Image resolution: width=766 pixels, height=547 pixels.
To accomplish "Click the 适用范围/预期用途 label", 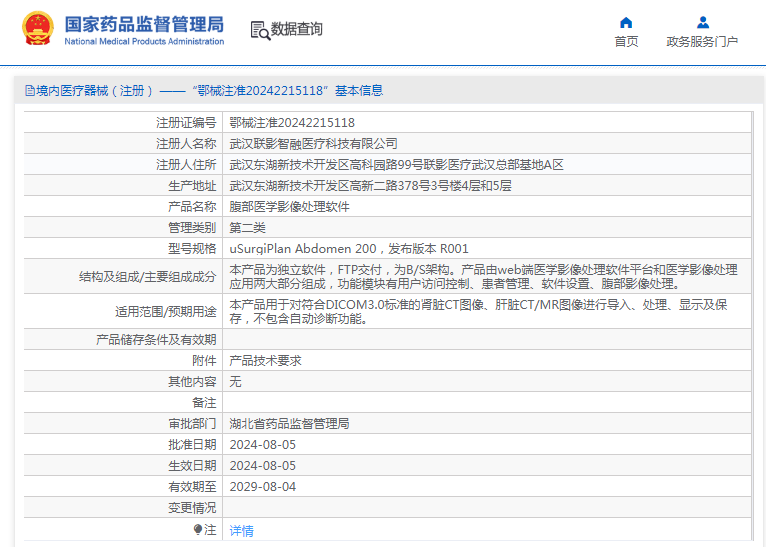I will click(166, 312).
